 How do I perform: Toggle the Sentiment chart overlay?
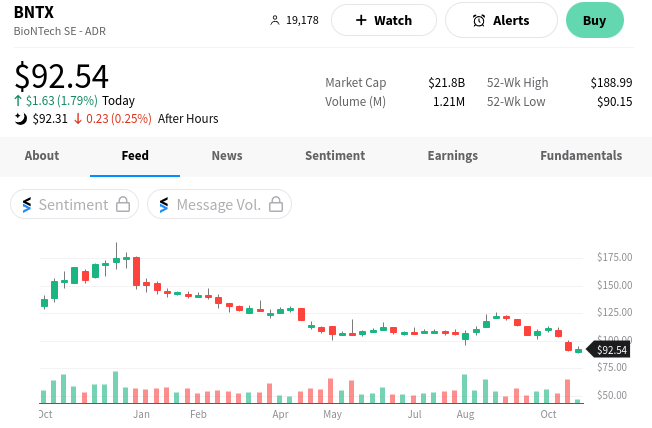73,204
